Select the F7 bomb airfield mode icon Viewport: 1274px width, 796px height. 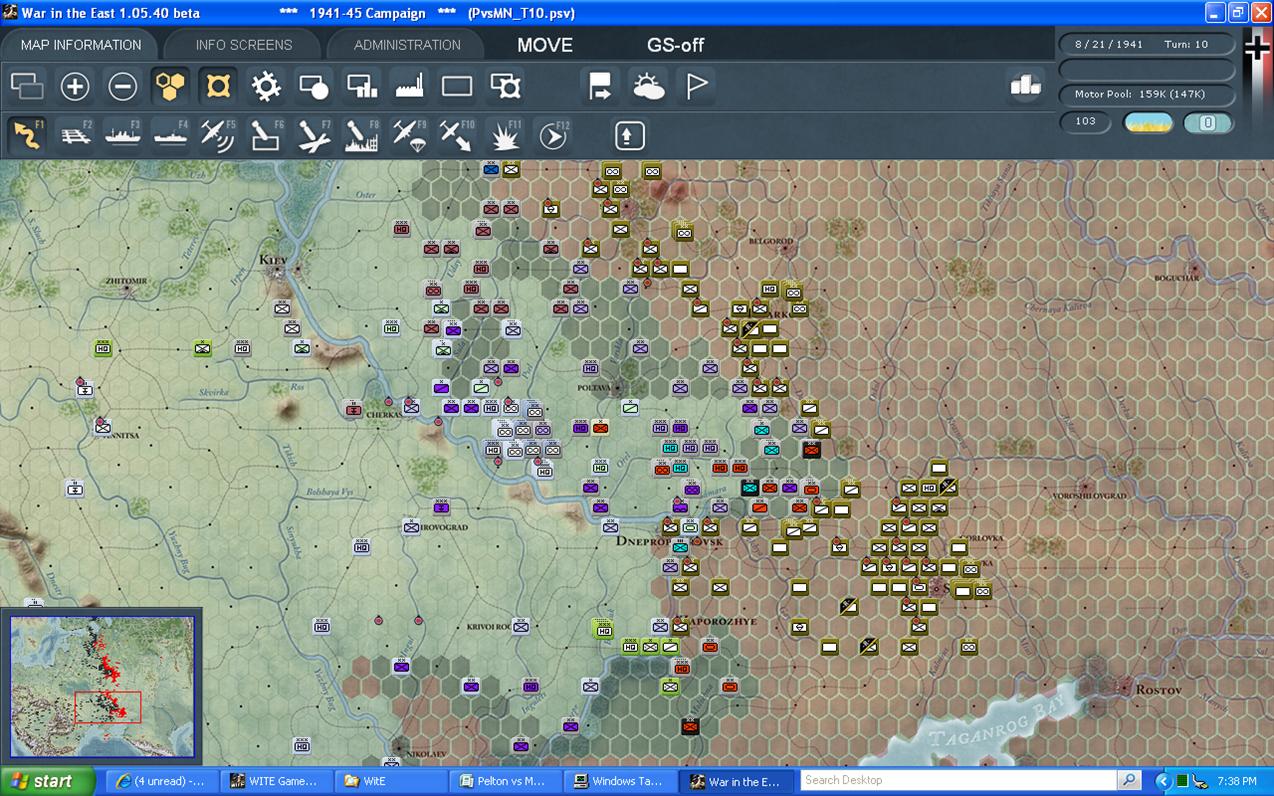pos(314,135)
